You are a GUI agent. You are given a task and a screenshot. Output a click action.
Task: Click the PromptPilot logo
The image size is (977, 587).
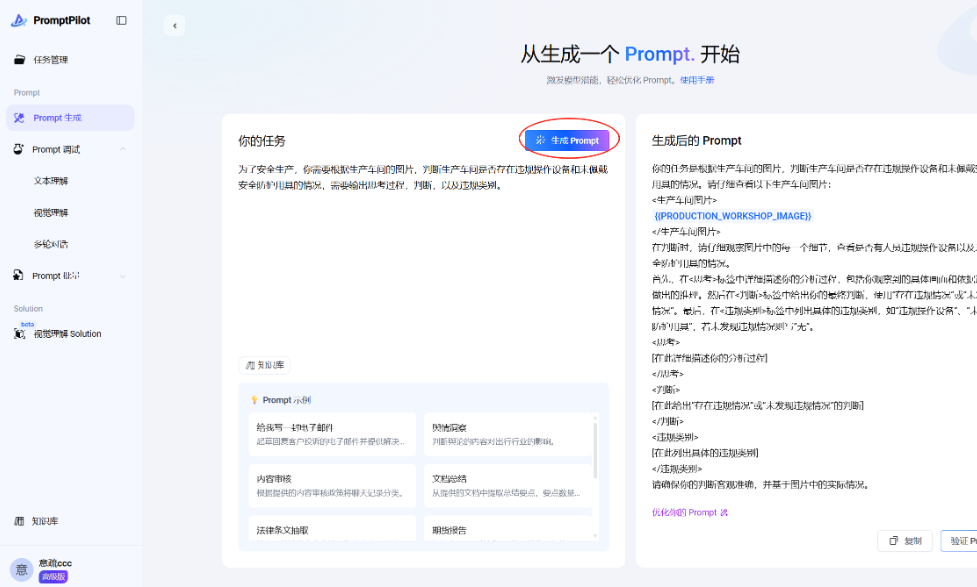(x=50, y=21)
